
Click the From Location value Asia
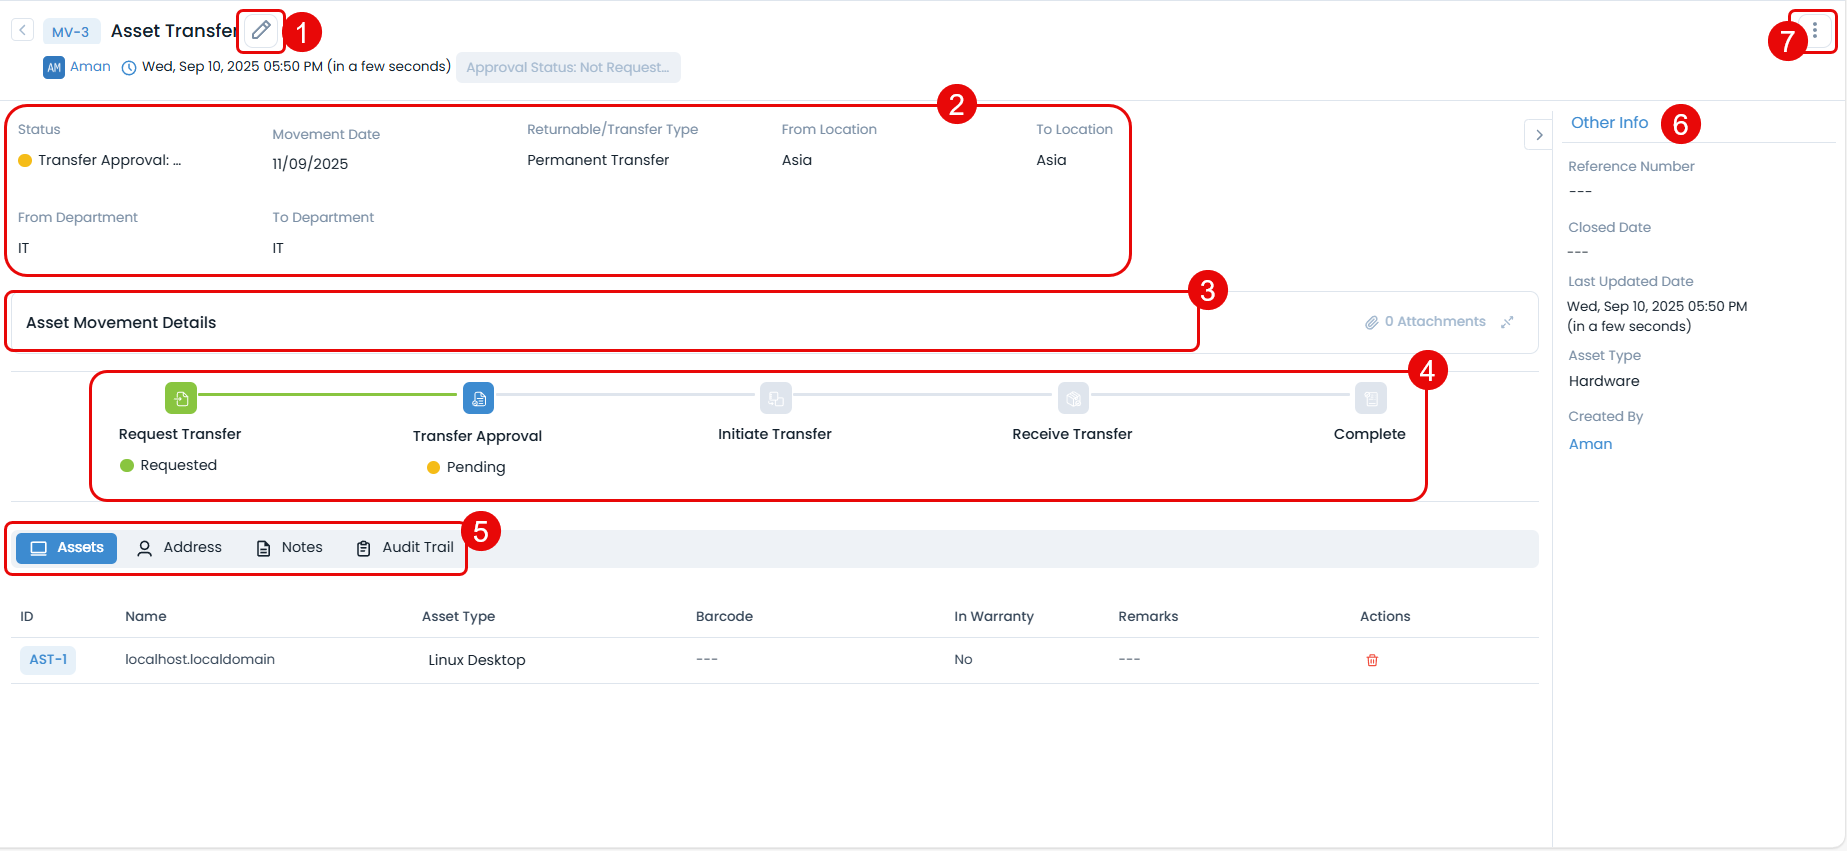coord(797,160)
